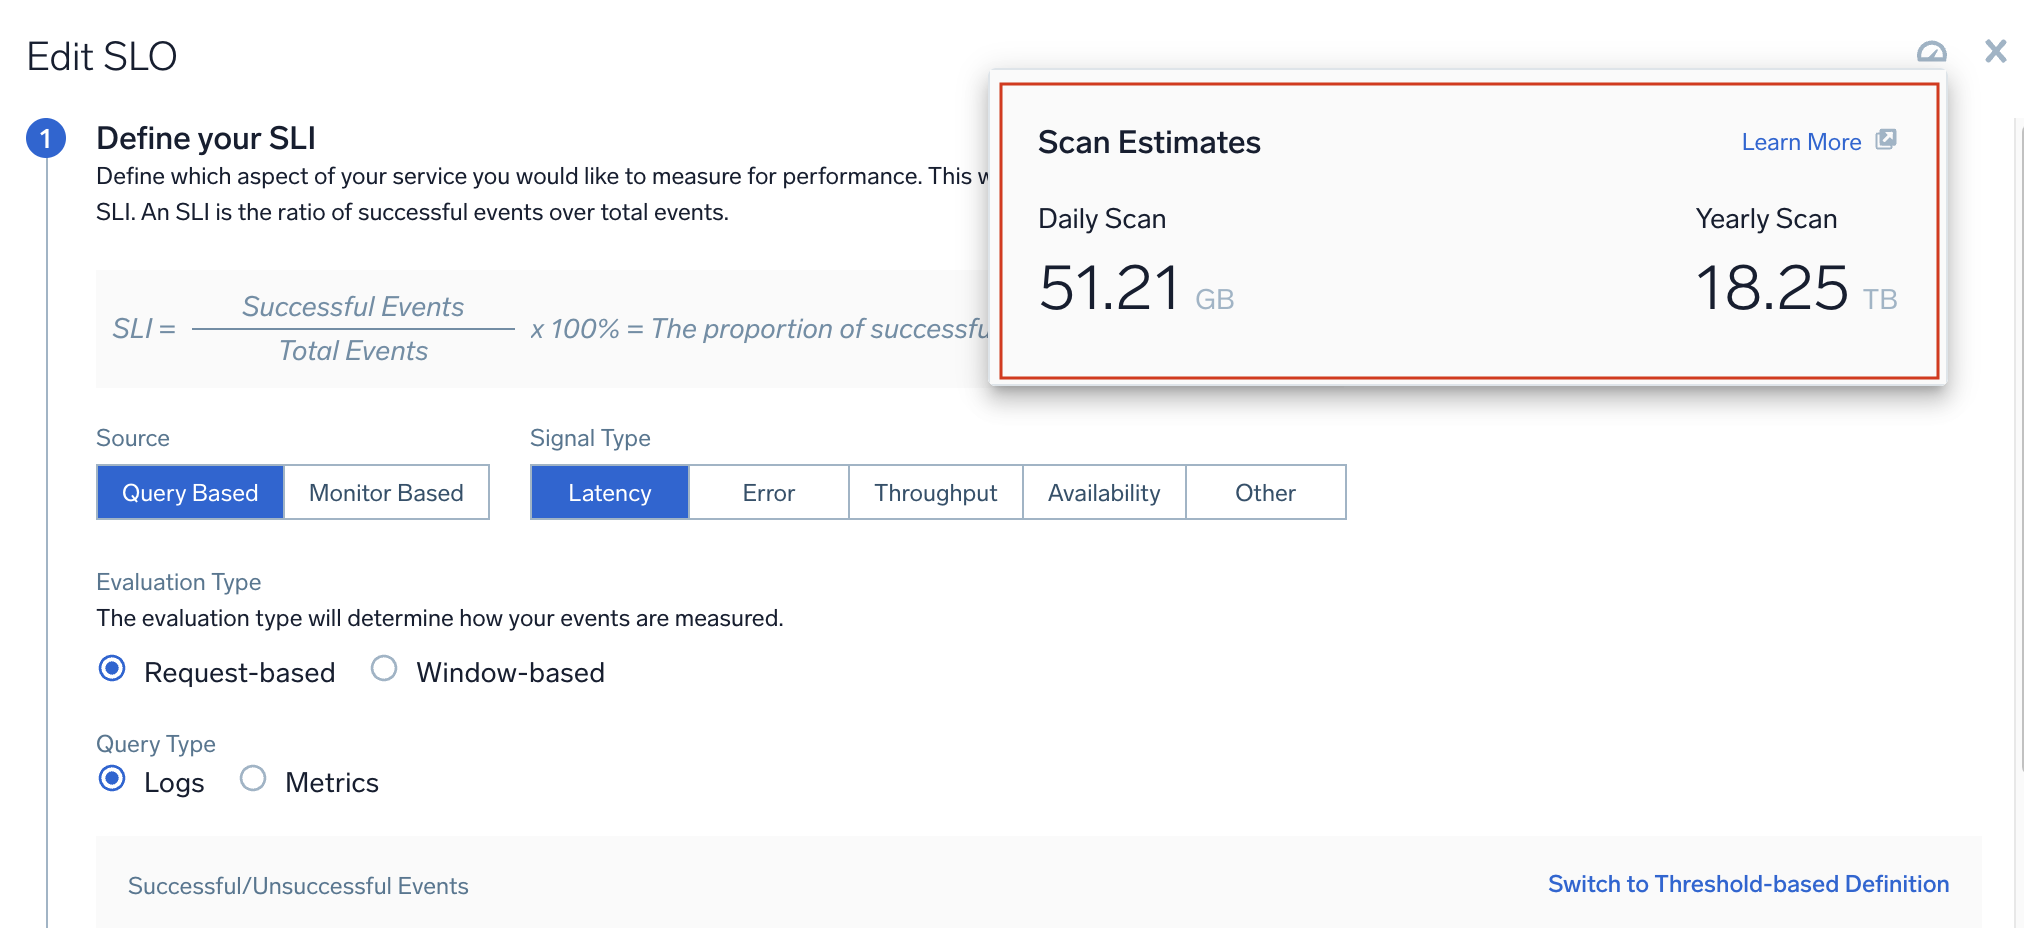The image size is (2024, 928).
Task: Open Learn More in Scan Estimates
Action: [x=1802, y=141]
